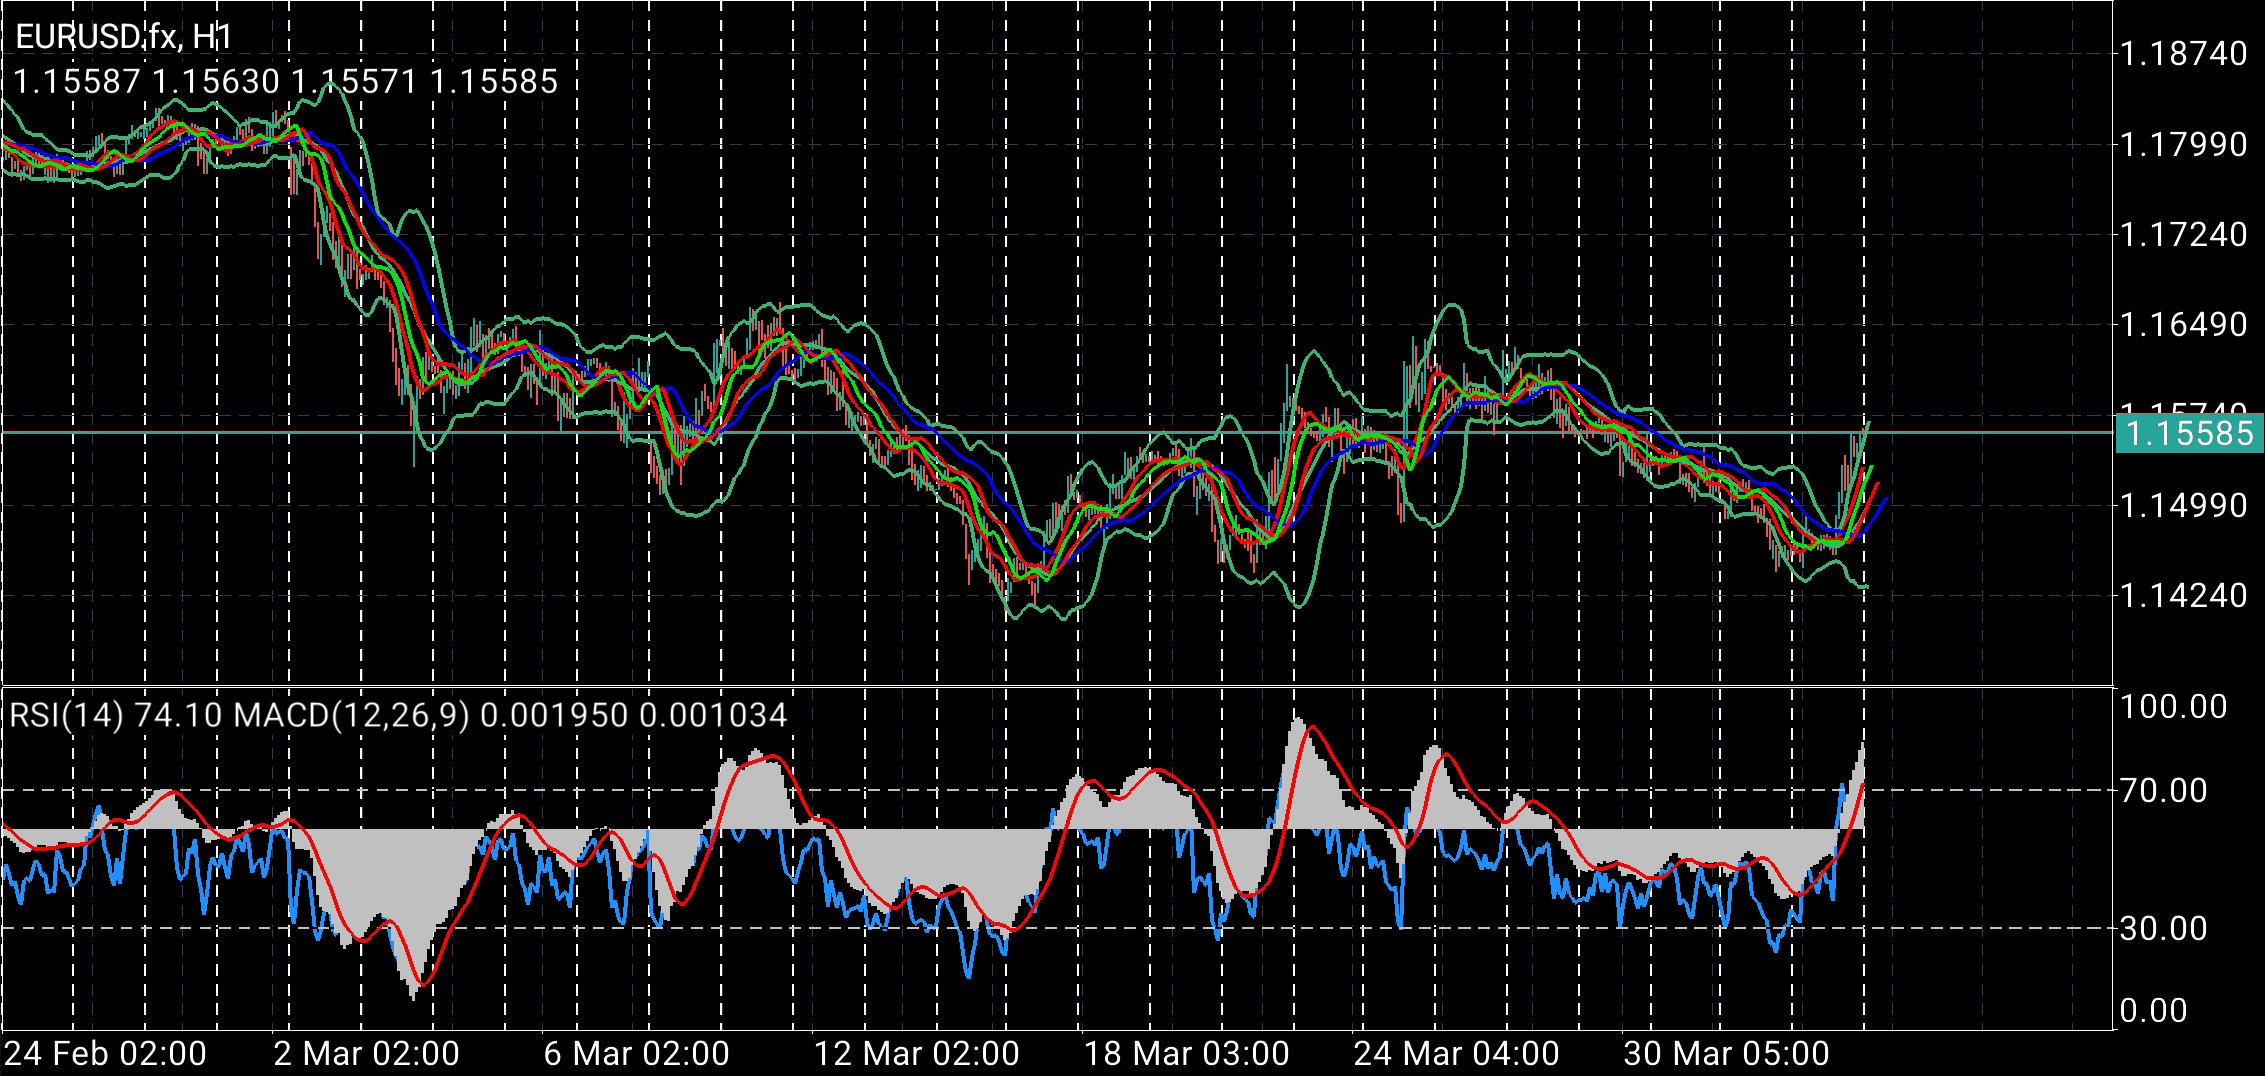Click the 18 Mar 03:00 time label
The width and height of the screenshot is (2265, 1076).
click(1186, 1053)
